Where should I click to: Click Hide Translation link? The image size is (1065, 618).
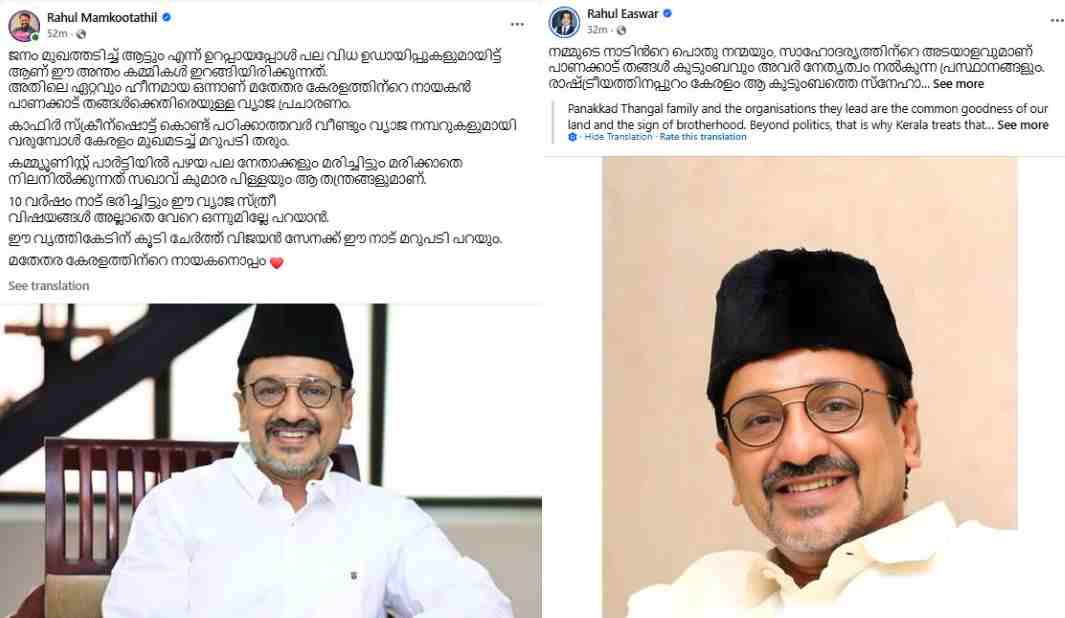618,137
